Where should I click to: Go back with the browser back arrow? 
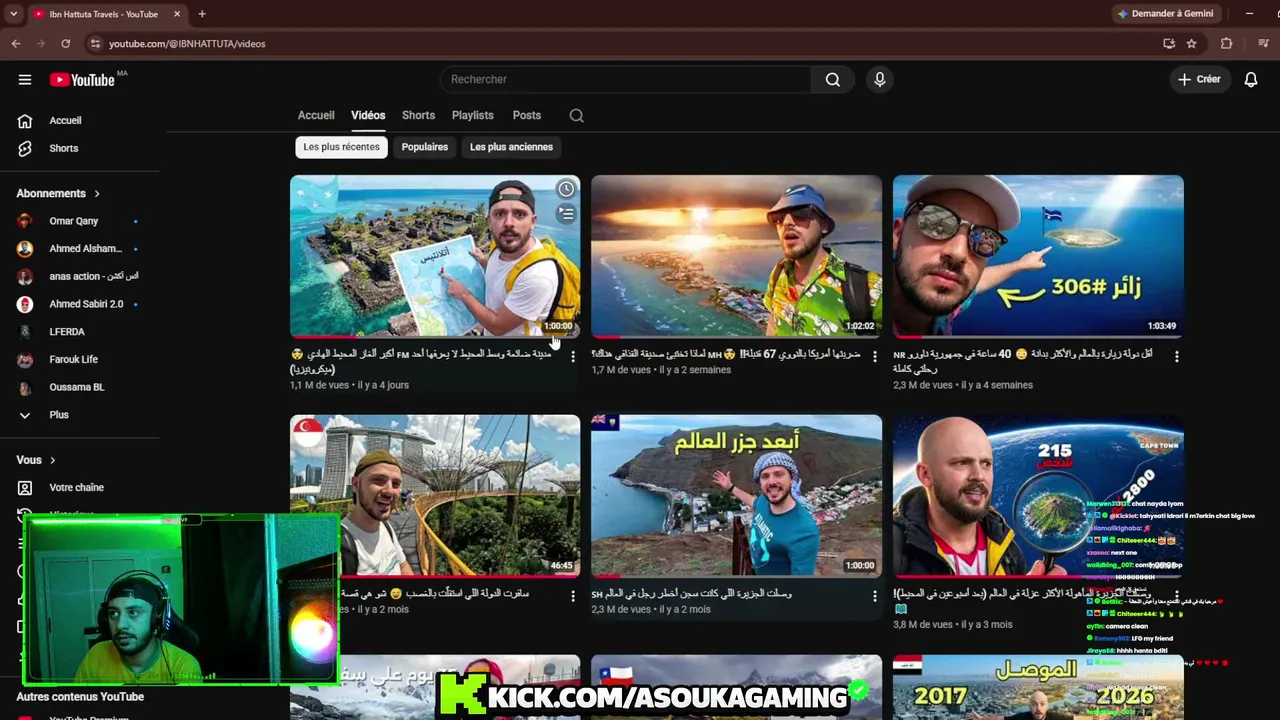[x=16, y=44]
